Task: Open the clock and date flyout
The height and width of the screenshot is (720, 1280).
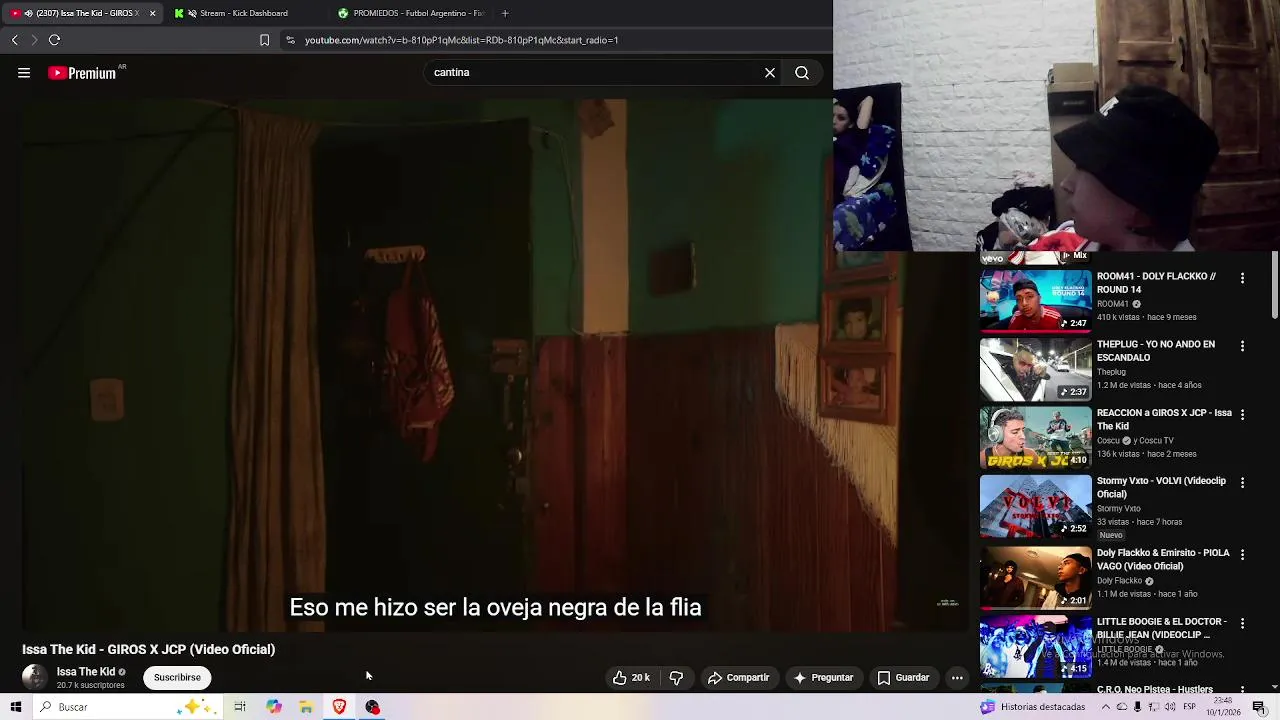Action: click(1223, 707)
